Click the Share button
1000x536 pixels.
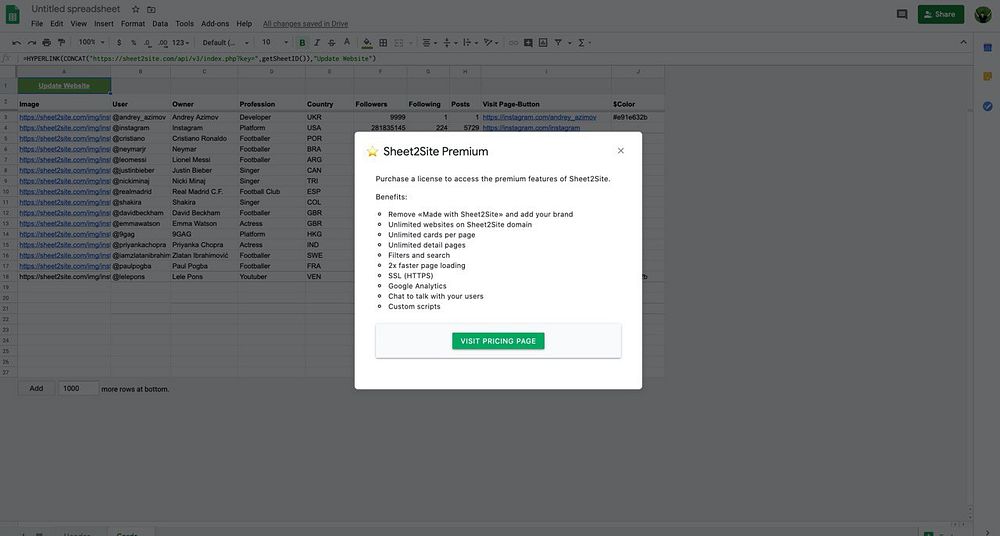pyautogui.click(x=941, y=14)
